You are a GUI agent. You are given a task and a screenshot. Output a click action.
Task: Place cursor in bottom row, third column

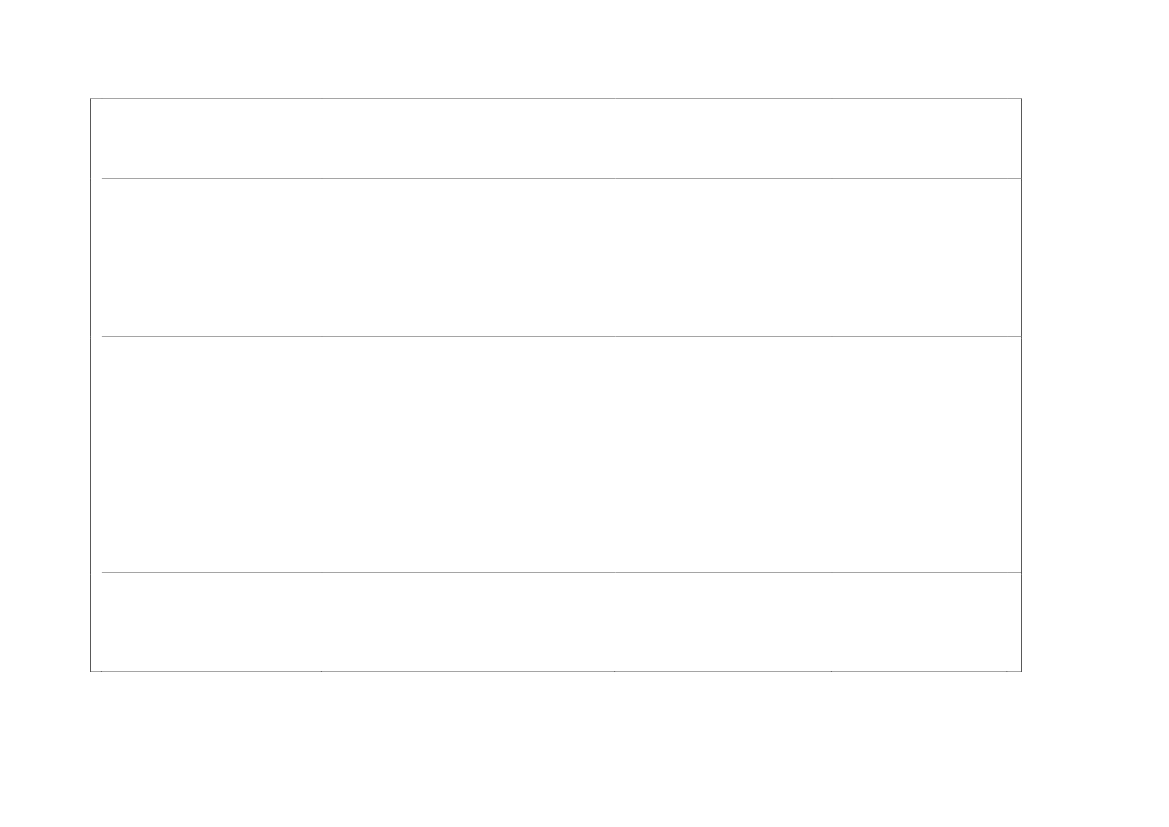pyautogui.click(x=721, y=621)
